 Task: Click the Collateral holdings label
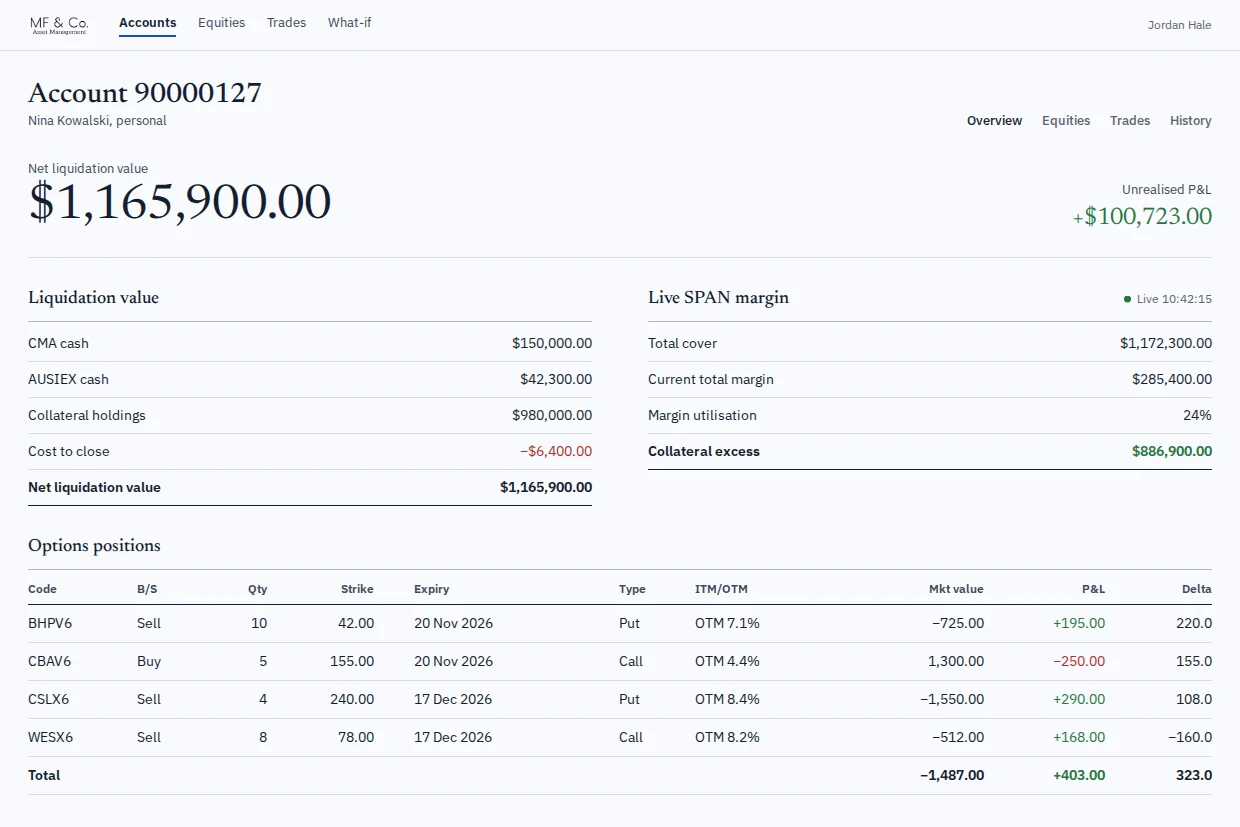[87, 415]
